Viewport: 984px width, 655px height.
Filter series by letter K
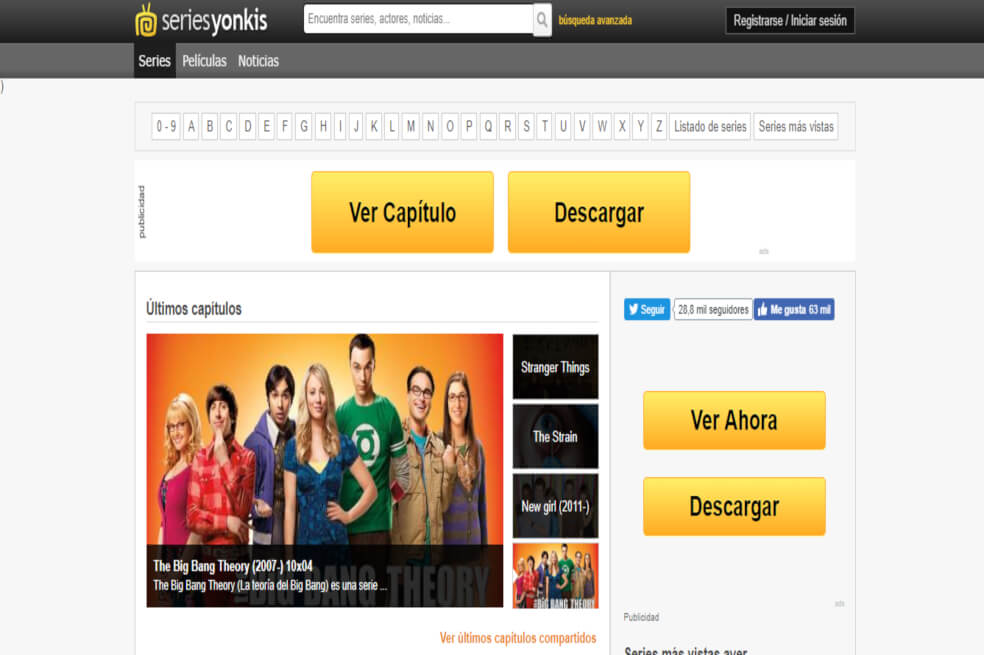(374, 127)
